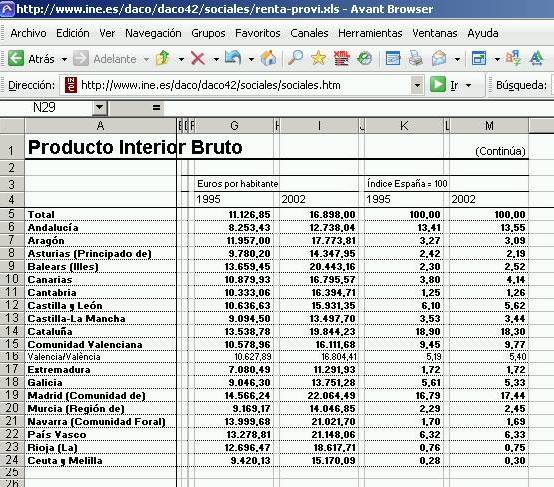Open the Favoritos menu
Image resolution: width=554 pixels, height=487 pixels.
258,33
